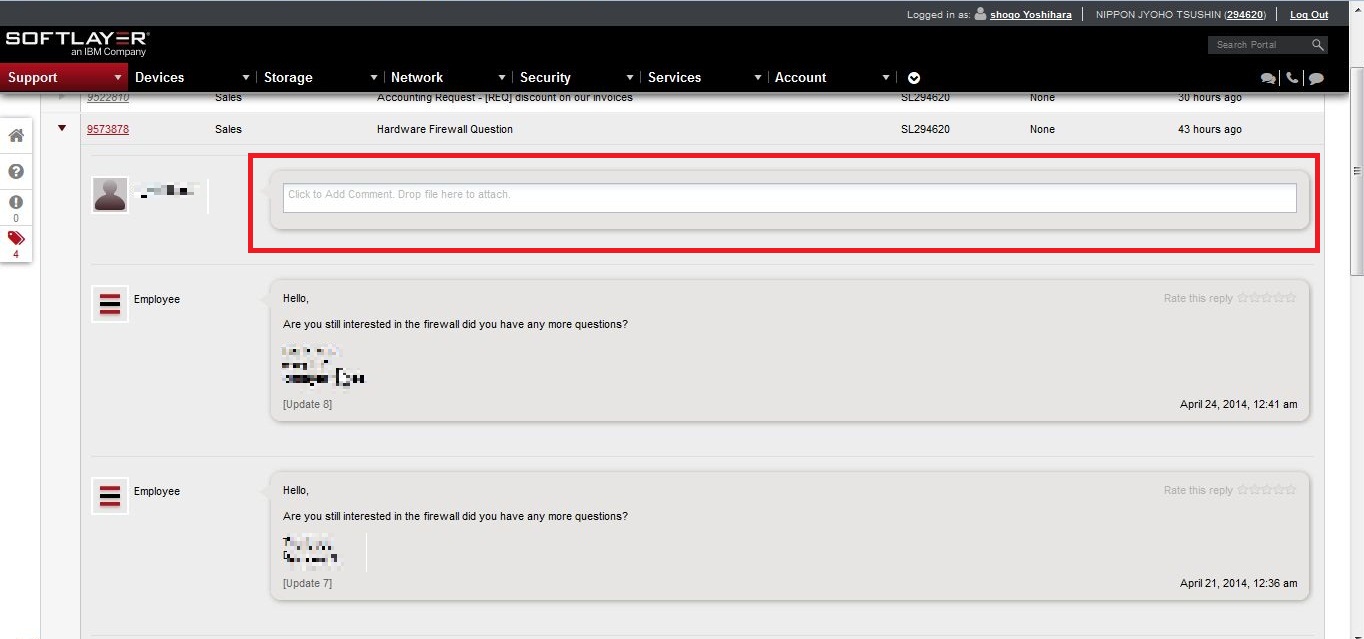Click the Log Out link
1364x639 pixels.
(1309, 15)
